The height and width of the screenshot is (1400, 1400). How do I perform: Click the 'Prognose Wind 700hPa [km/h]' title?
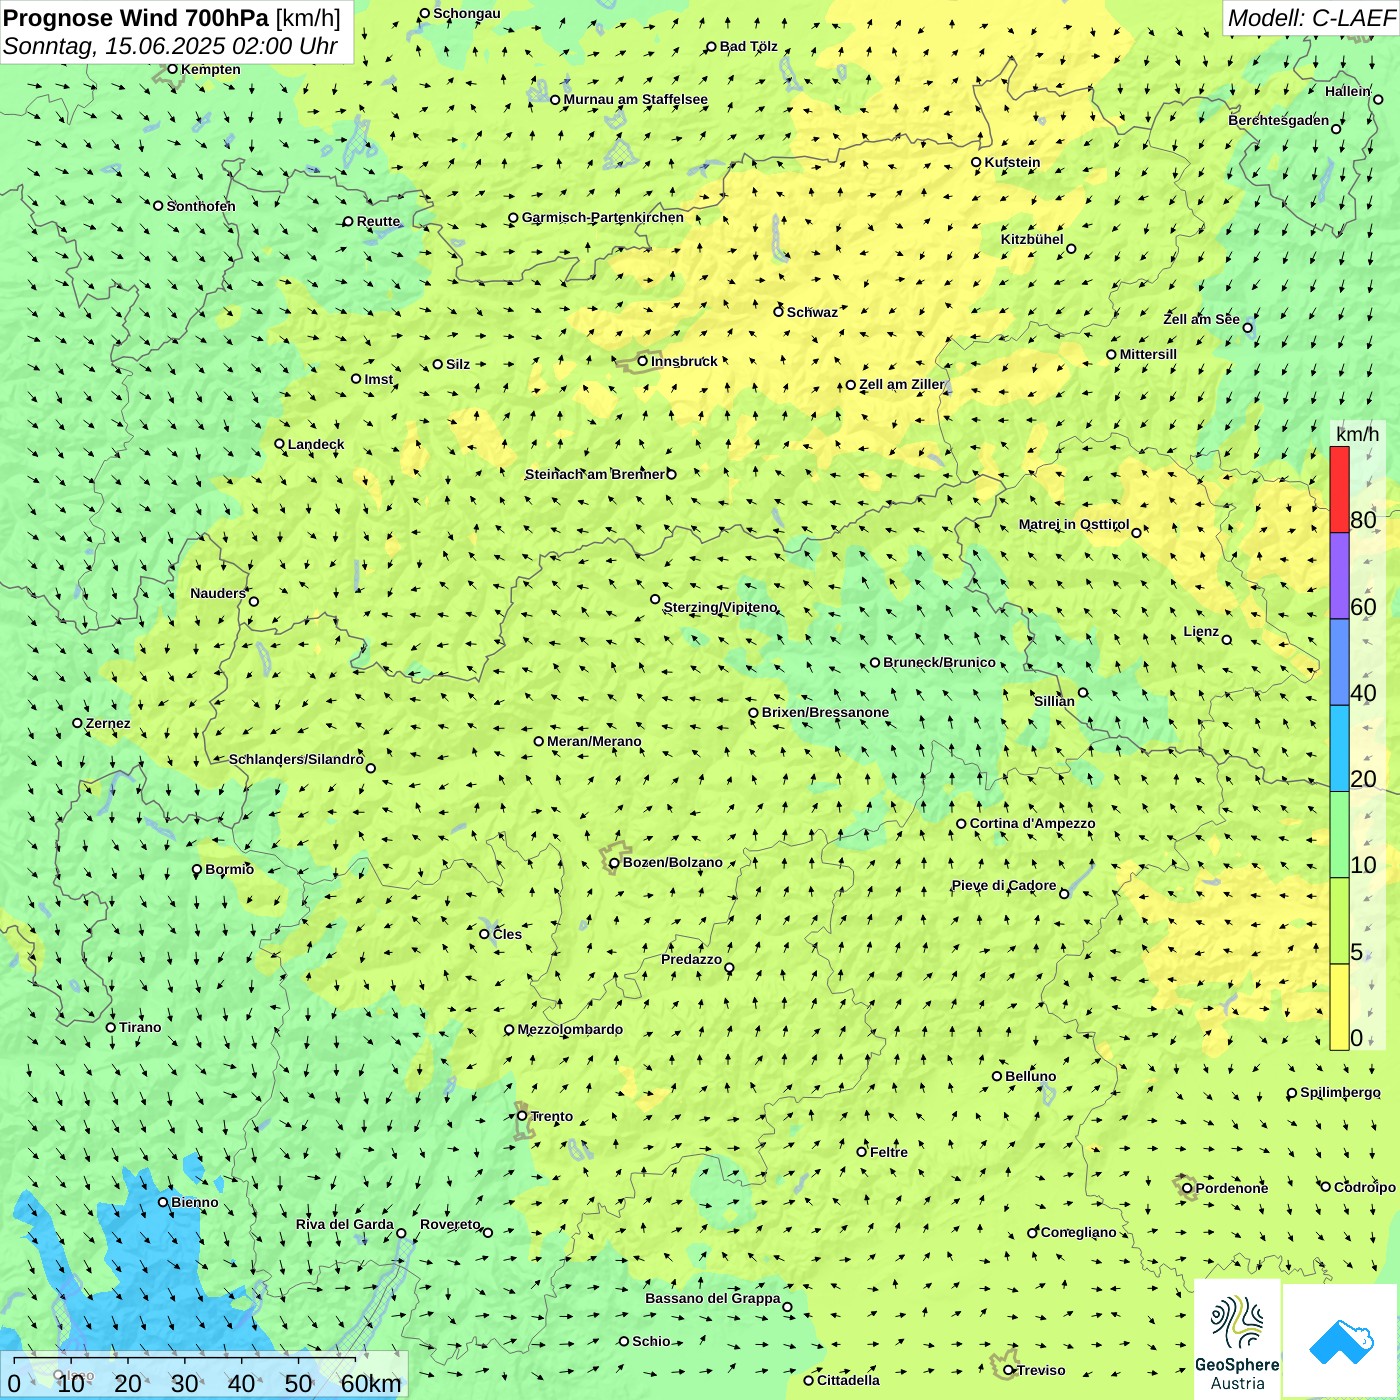(x=172, y=18)
